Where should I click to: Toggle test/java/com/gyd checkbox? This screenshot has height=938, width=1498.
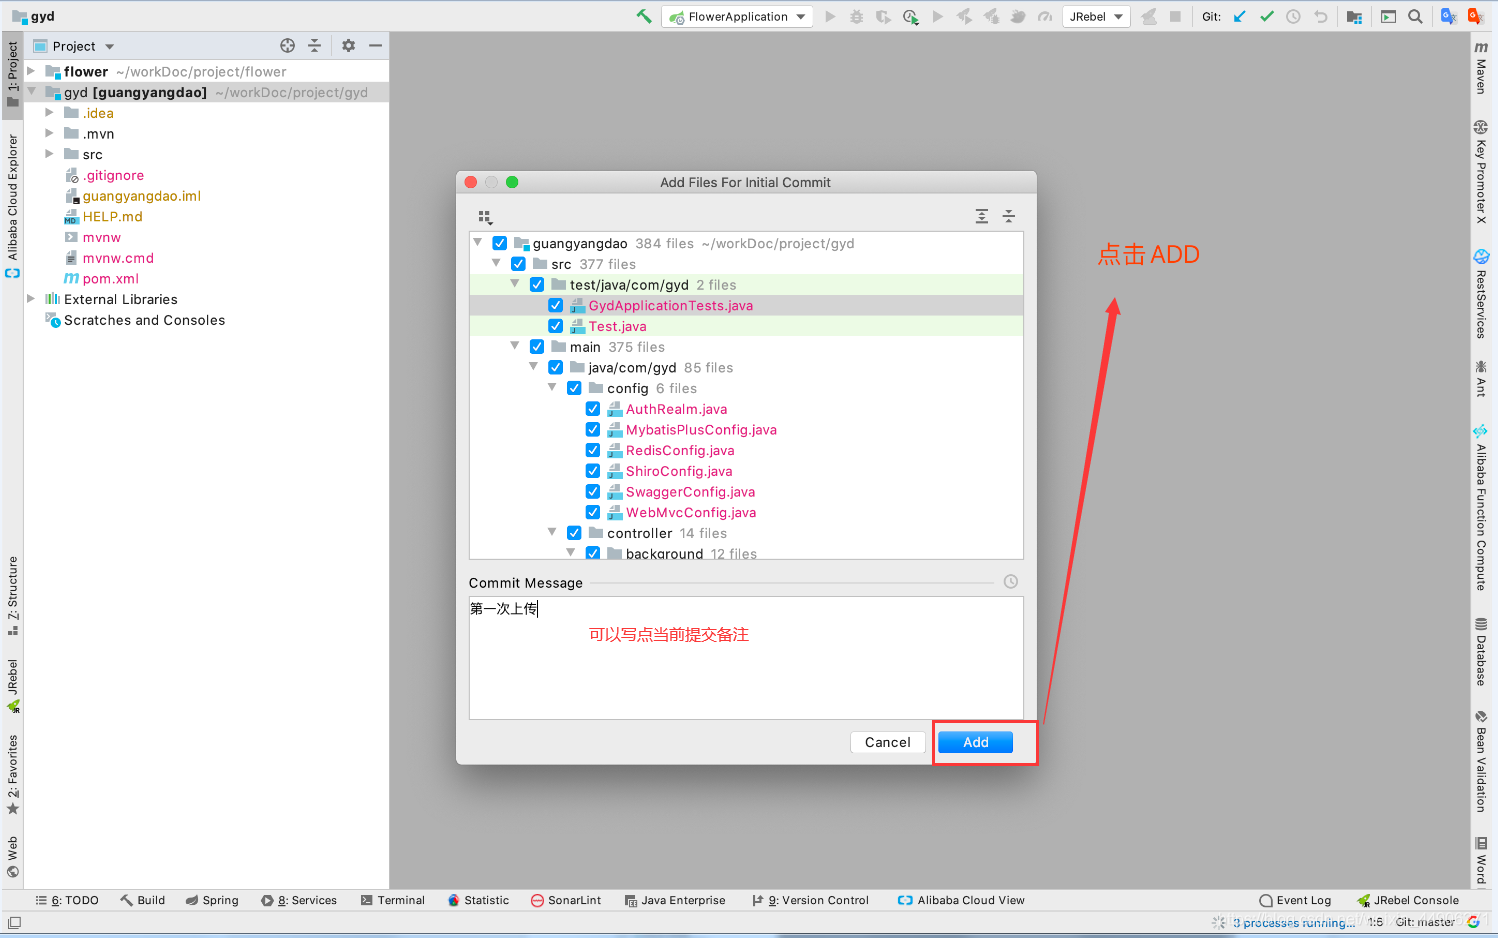click(537, 285)
